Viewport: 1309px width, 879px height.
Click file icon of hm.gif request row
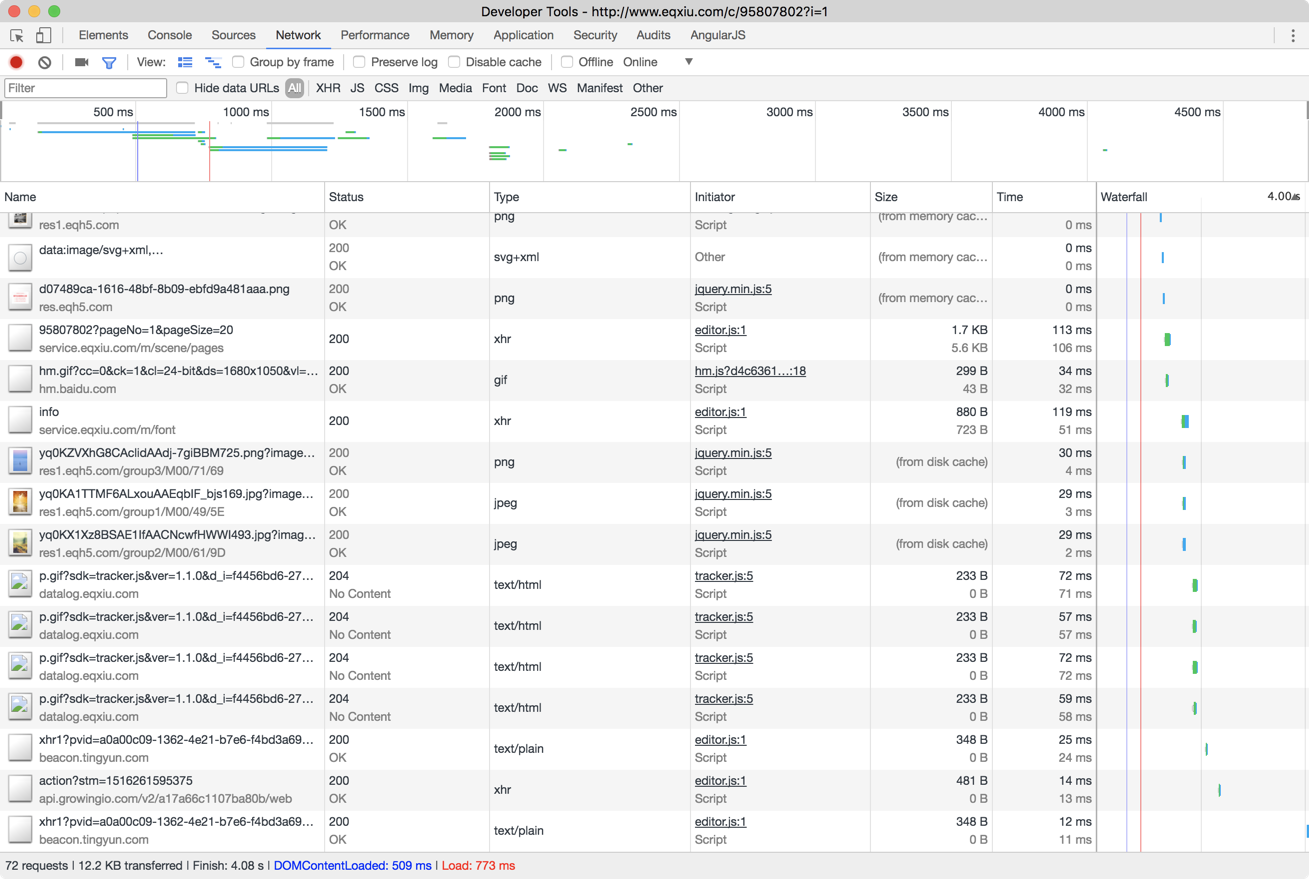pos(20,380)
